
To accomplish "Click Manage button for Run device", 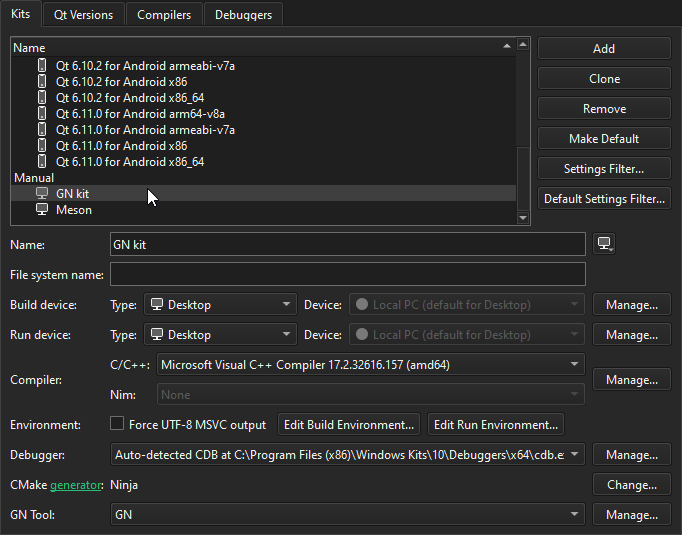I will 632,334.
